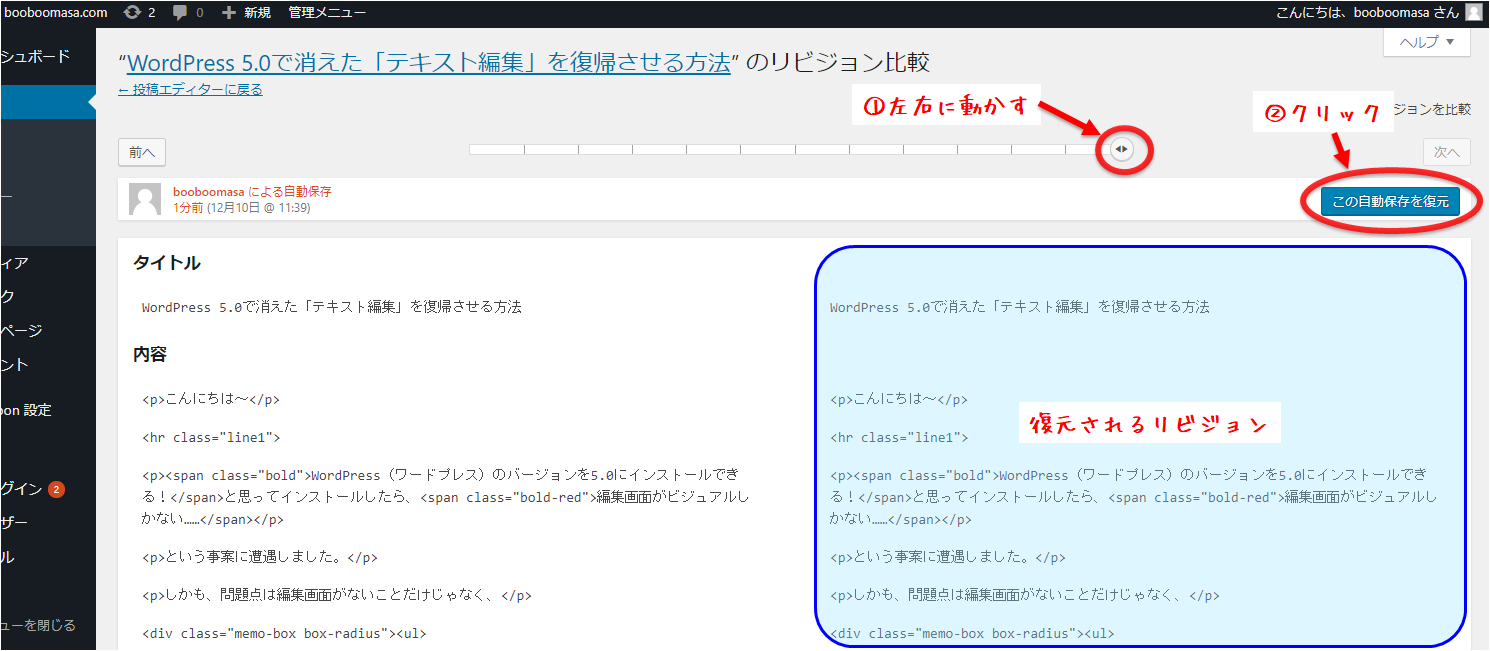Click the 'タイトル' section heading
1490x651 pixels.
pos(167,263)
